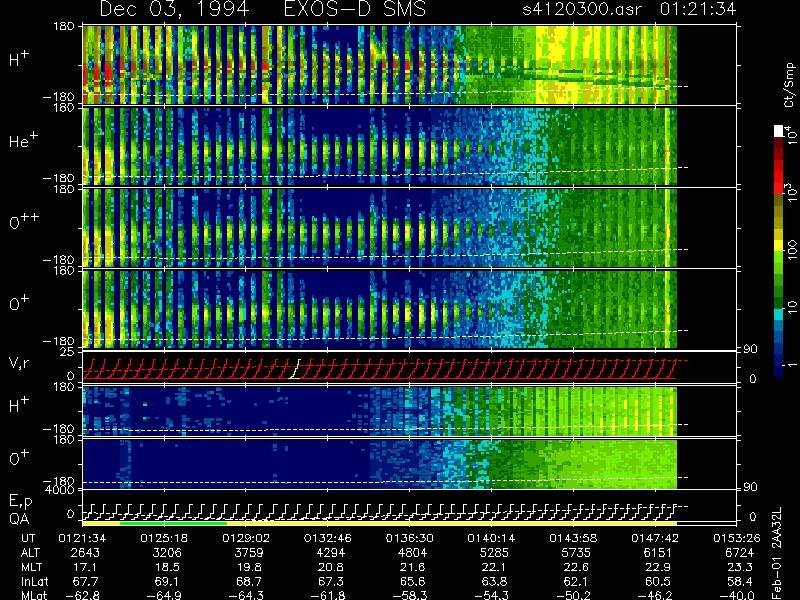Click the 'O++' panel label
This screenshot has height=600, width=800.
pos(23,221)
